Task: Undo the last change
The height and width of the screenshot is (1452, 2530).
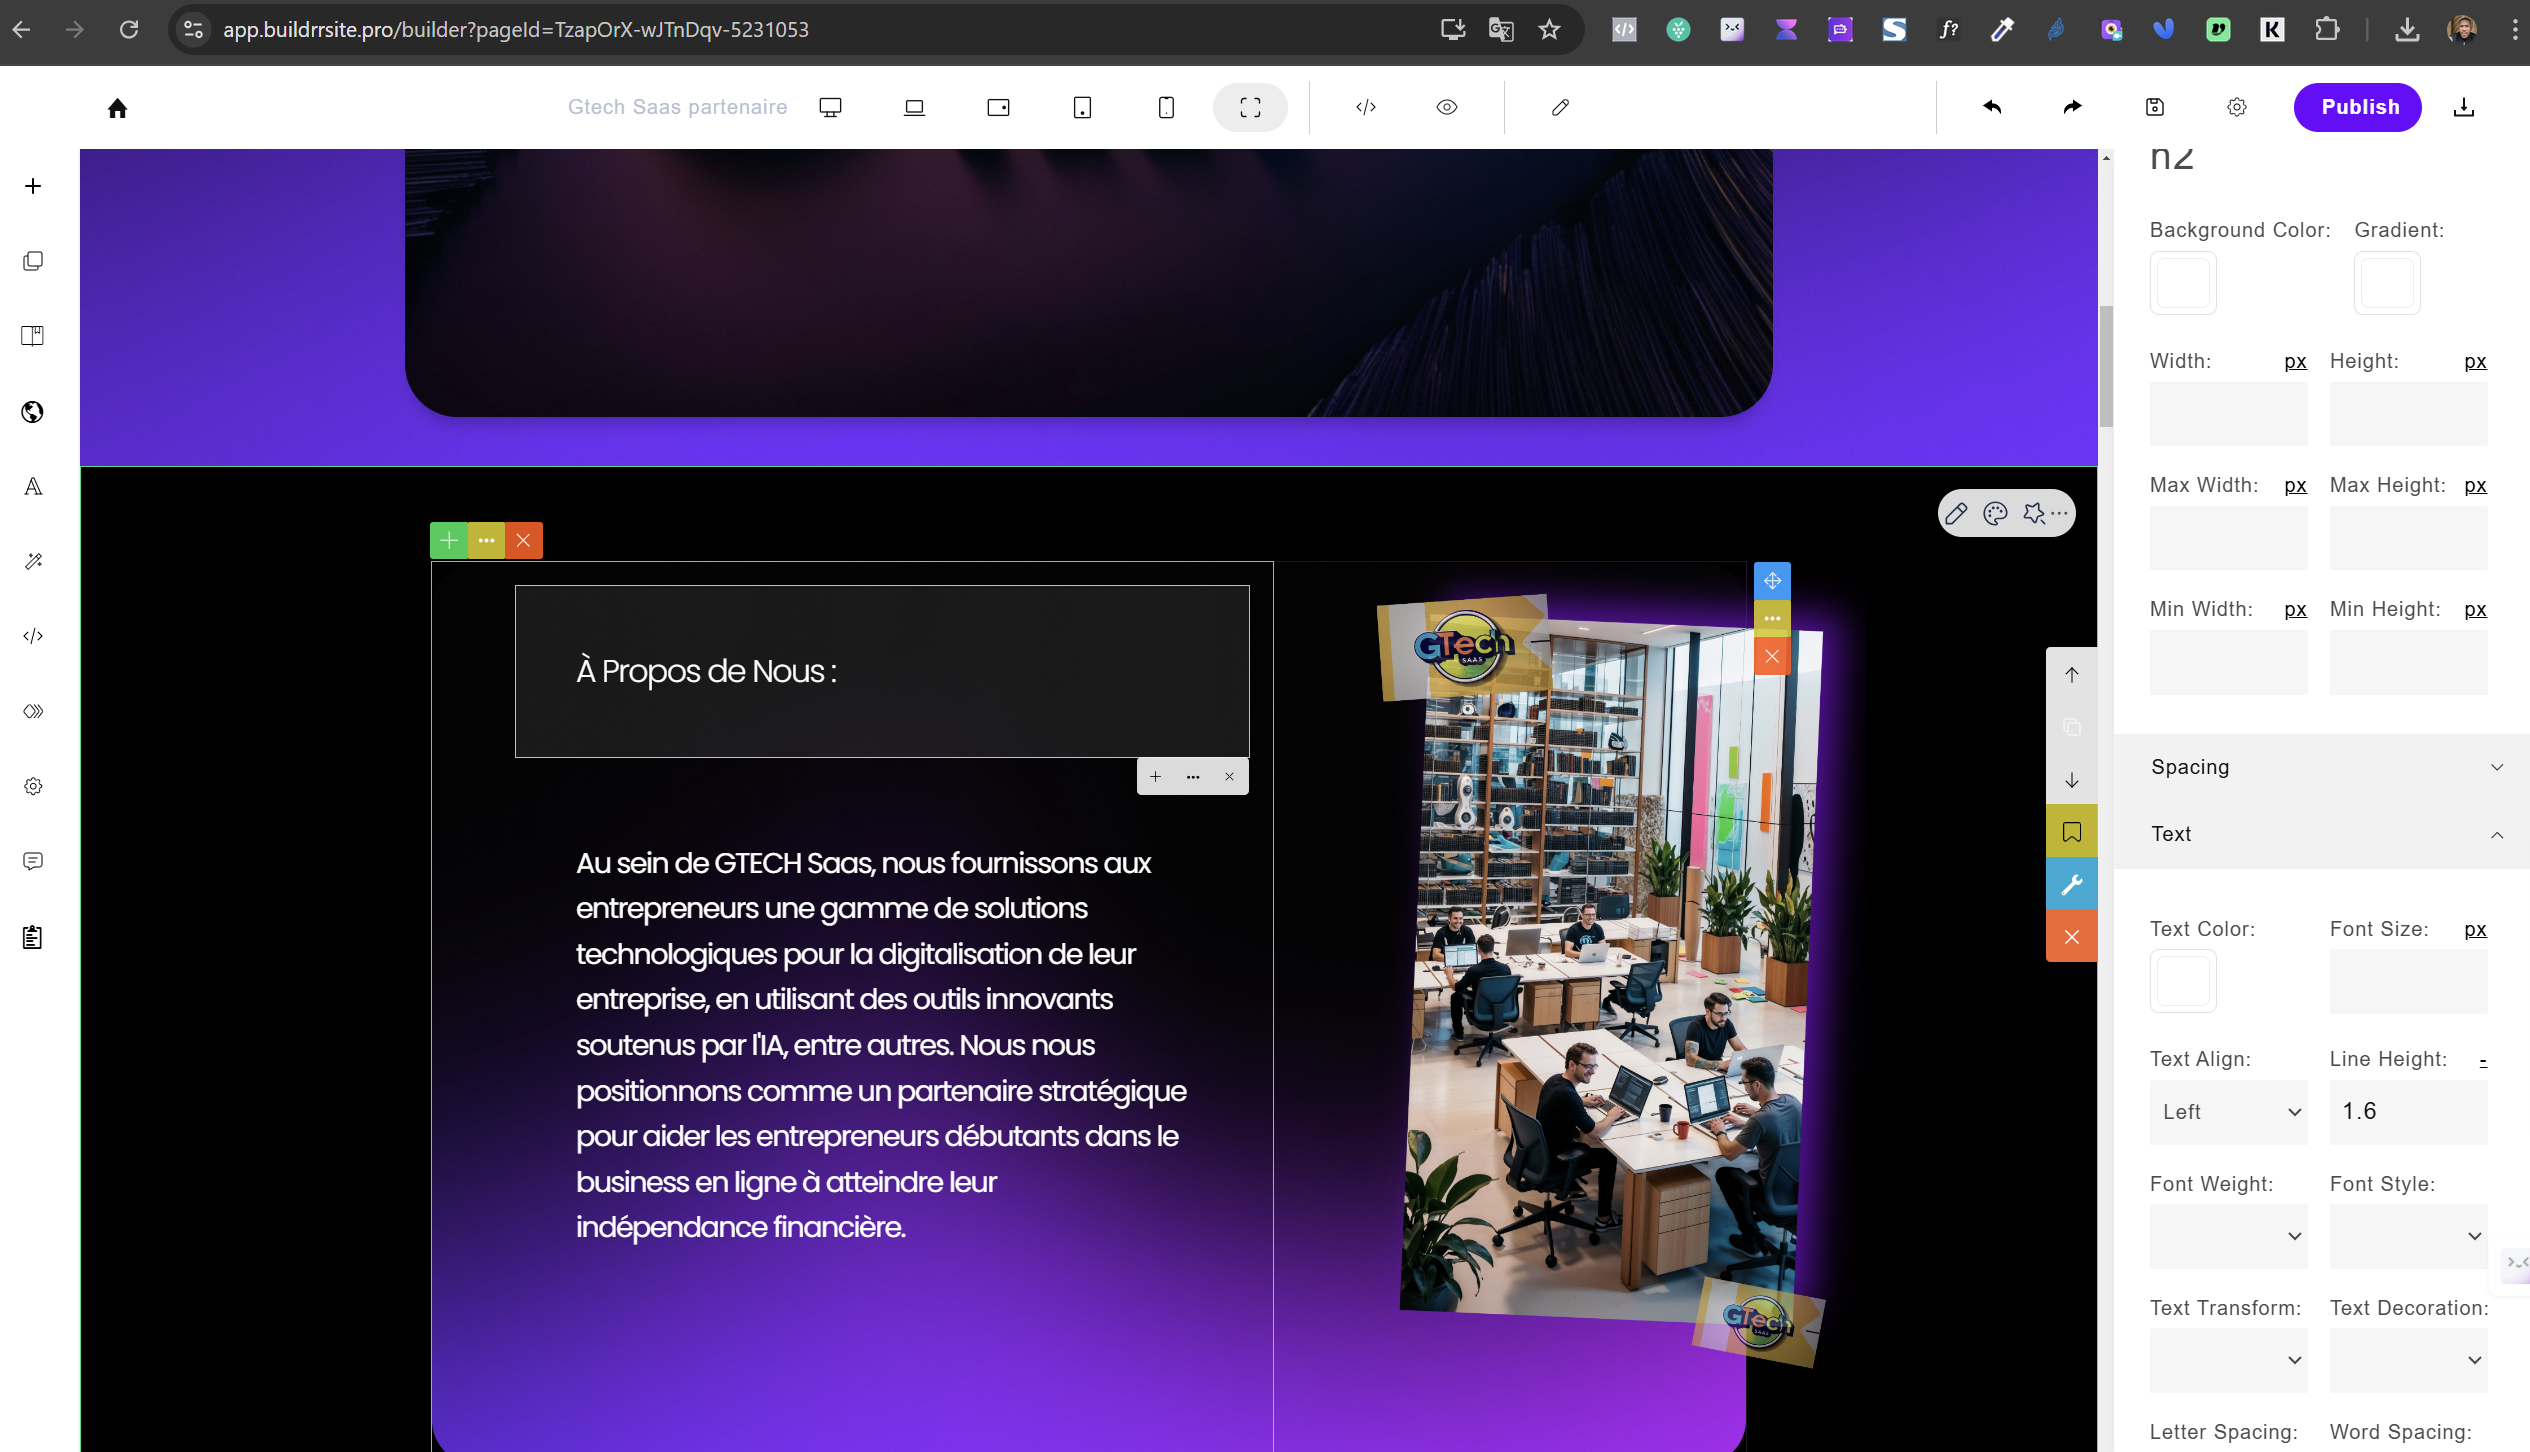Action: point(1992,107)
